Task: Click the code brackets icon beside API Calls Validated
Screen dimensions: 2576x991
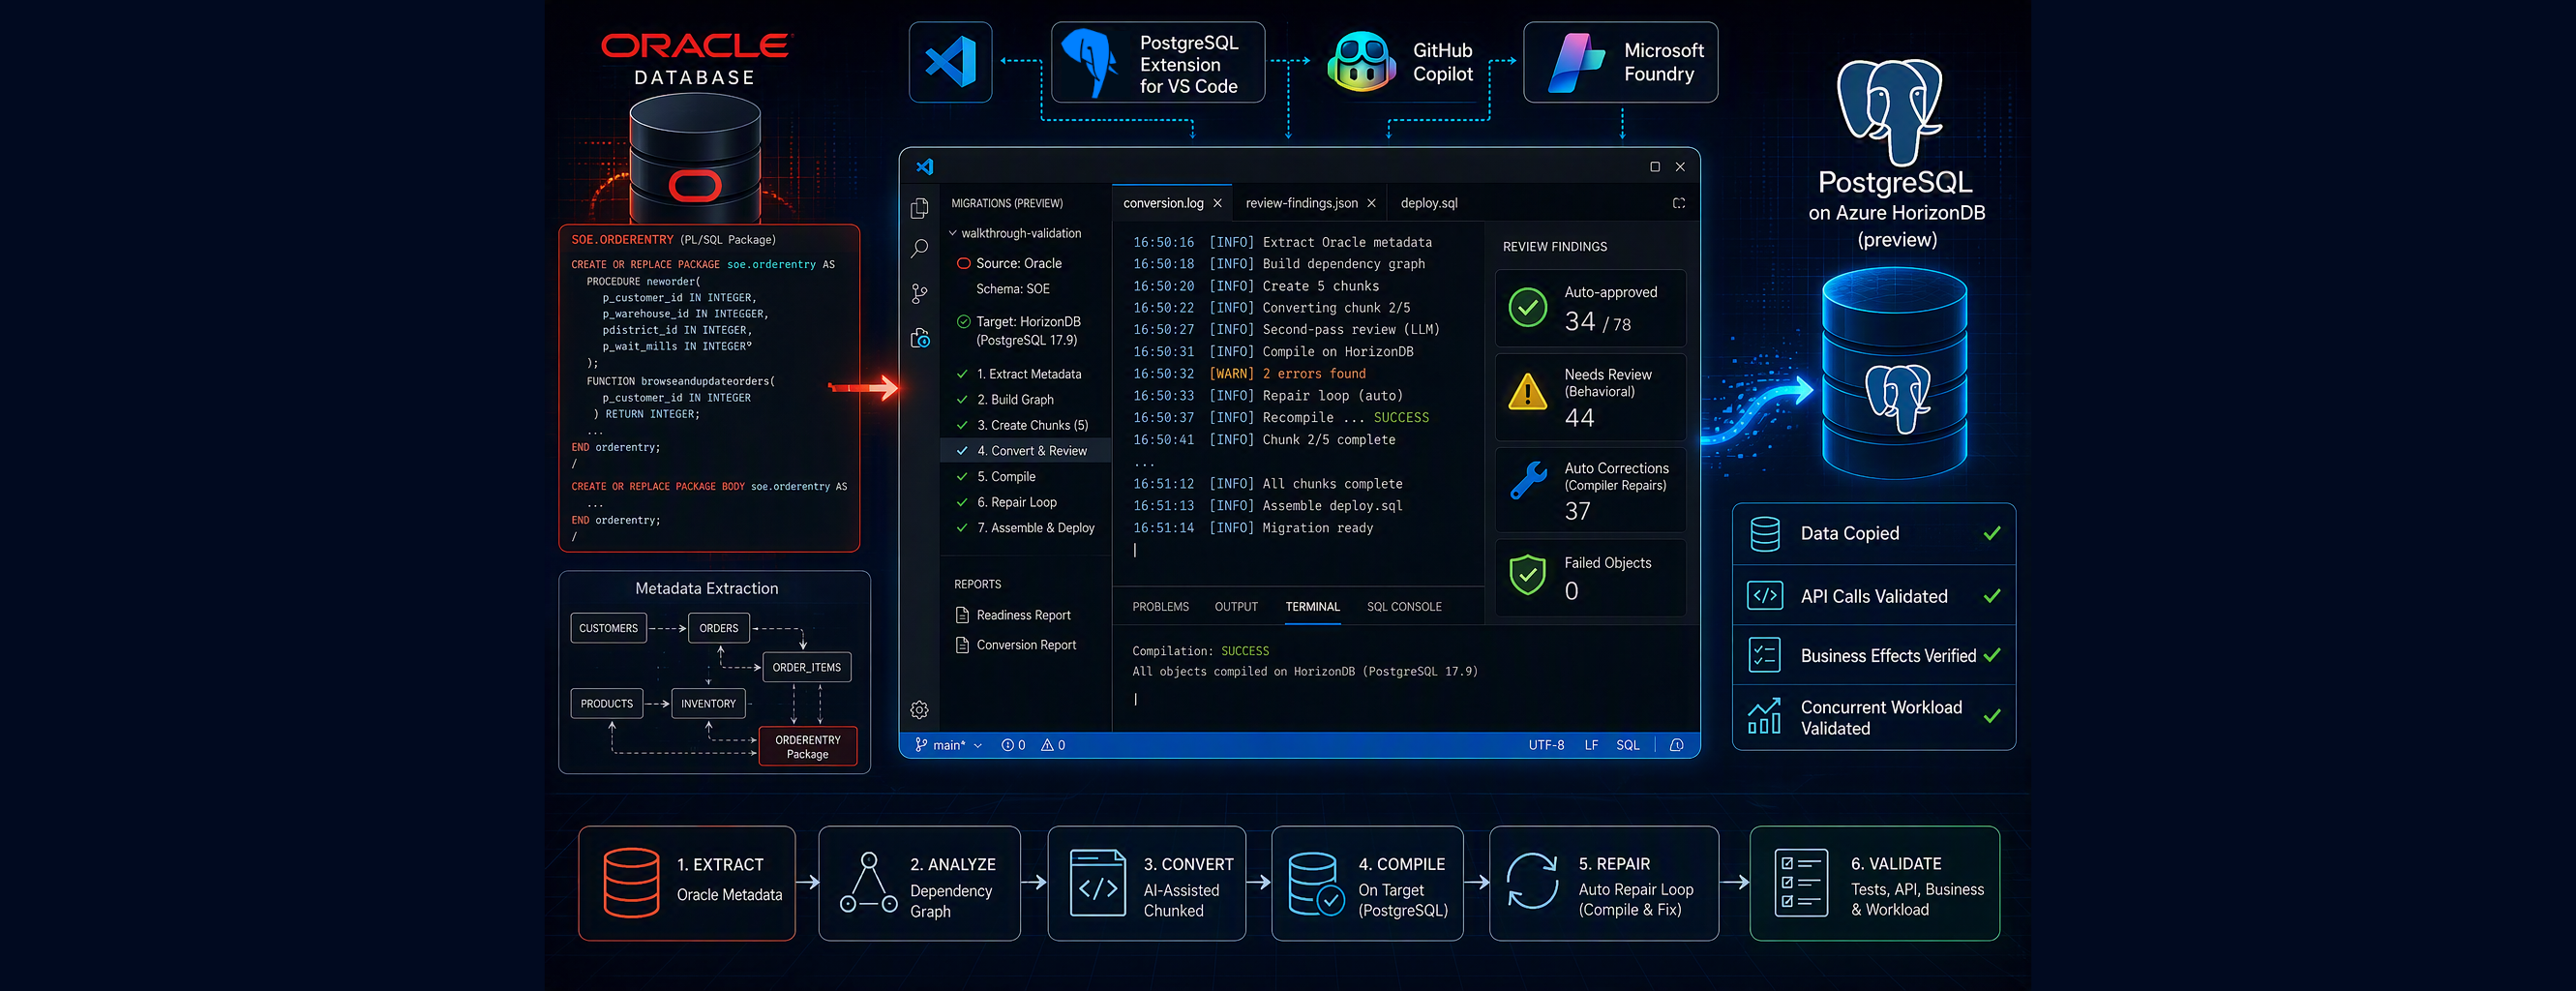Action: click(1765, 596)
